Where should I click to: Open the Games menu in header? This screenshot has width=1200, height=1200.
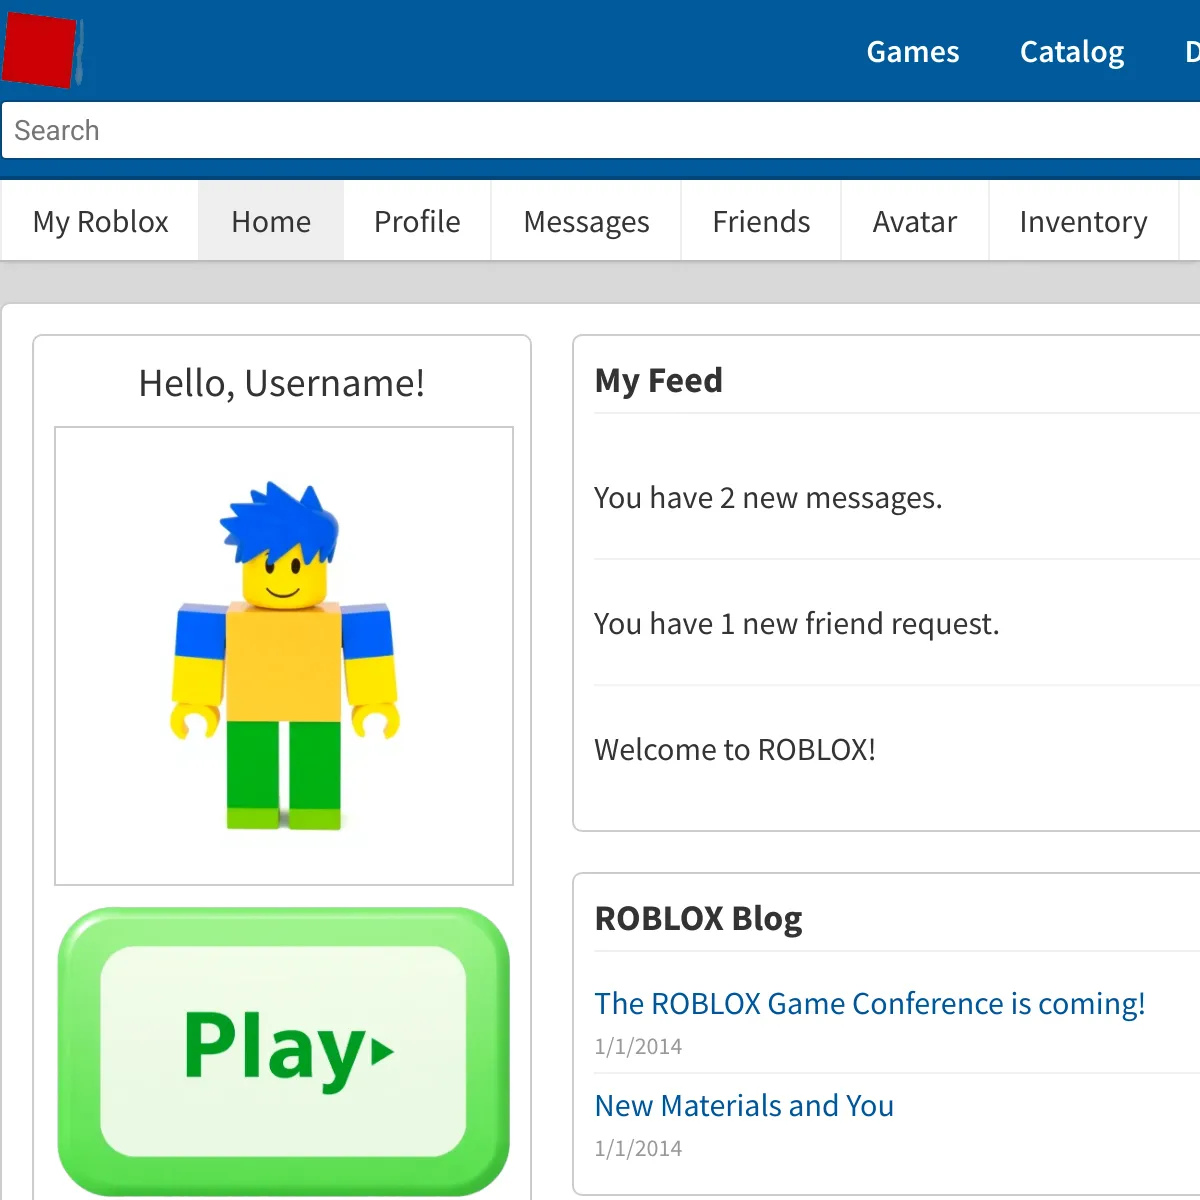point(912,52)
